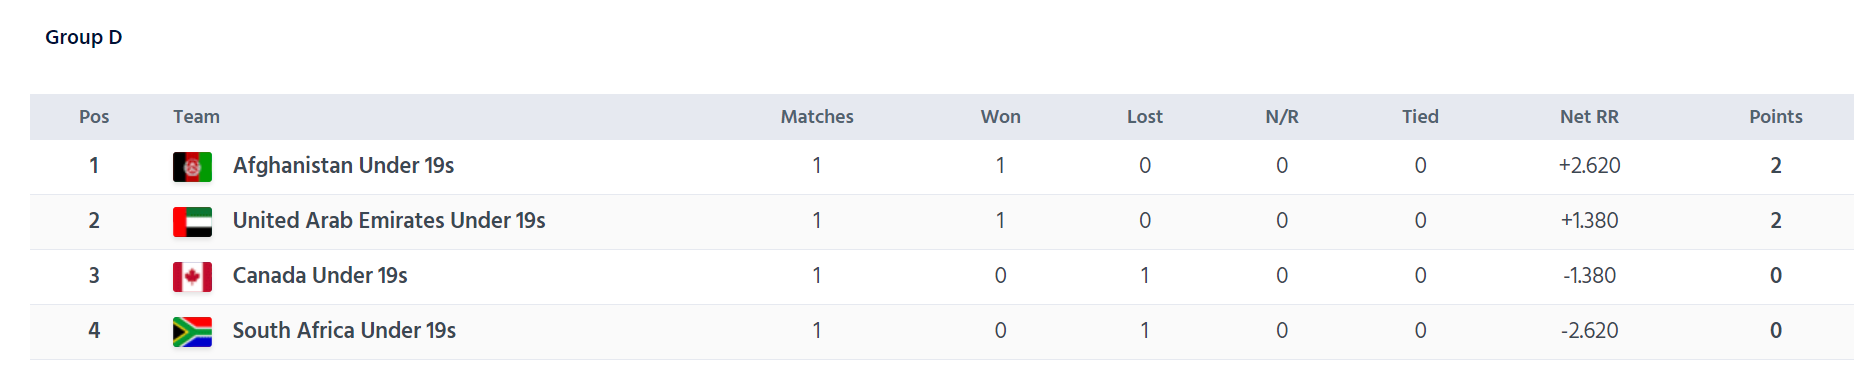The height and width of the screenshot is (382, 1854).
Task: Click the South Africa flag icon
Action: coord(192,332)
